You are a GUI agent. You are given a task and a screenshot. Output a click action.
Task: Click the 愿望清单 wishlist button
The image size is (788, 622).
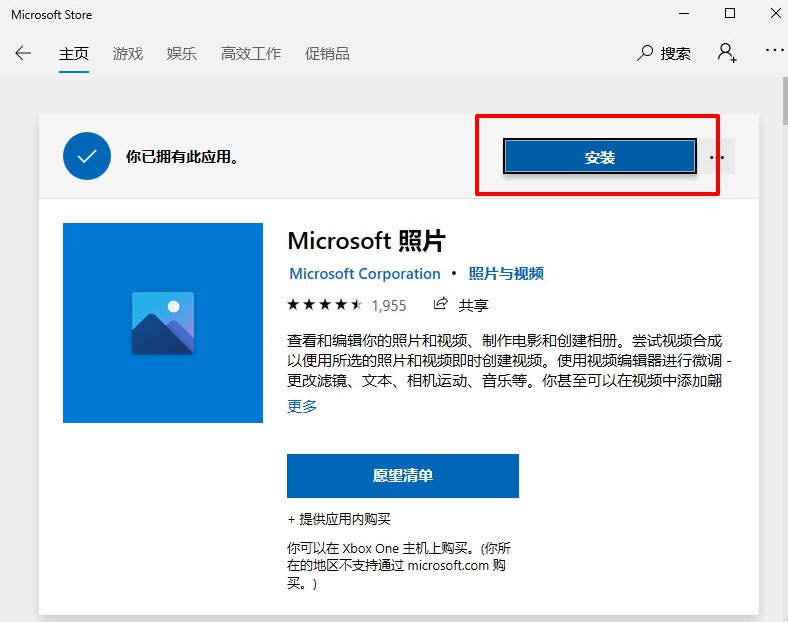pyautogui.click(x=403, y=476)
